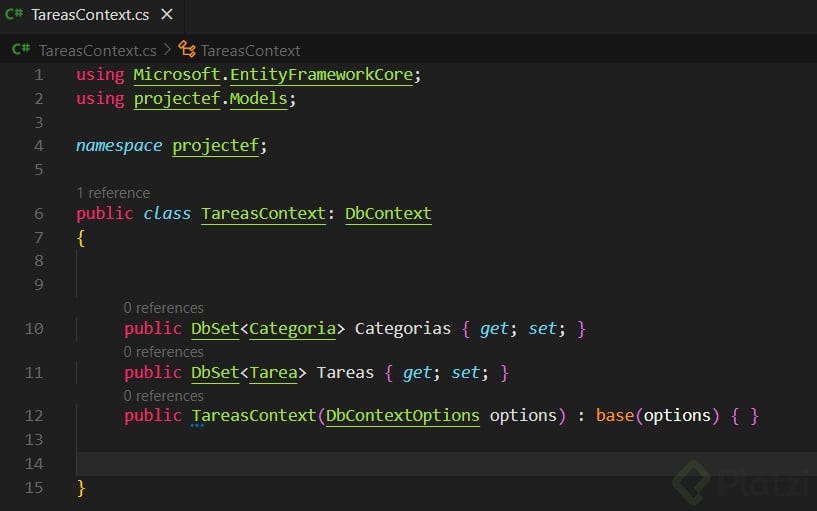Screen dimensions: 817x511
Task: Click the DbContextOptions parameter type
Action: (403, 416)
